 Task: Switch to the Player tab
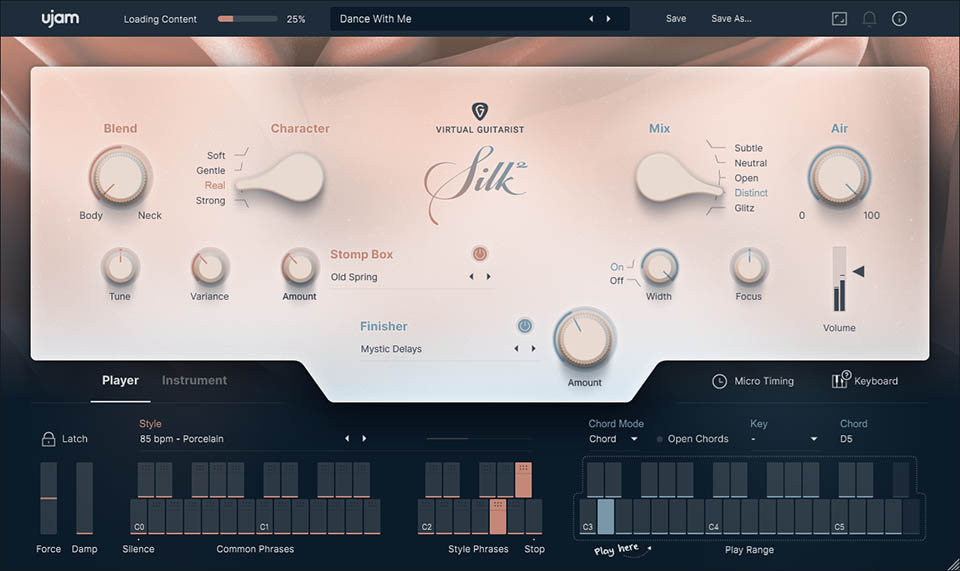(120, 381)
